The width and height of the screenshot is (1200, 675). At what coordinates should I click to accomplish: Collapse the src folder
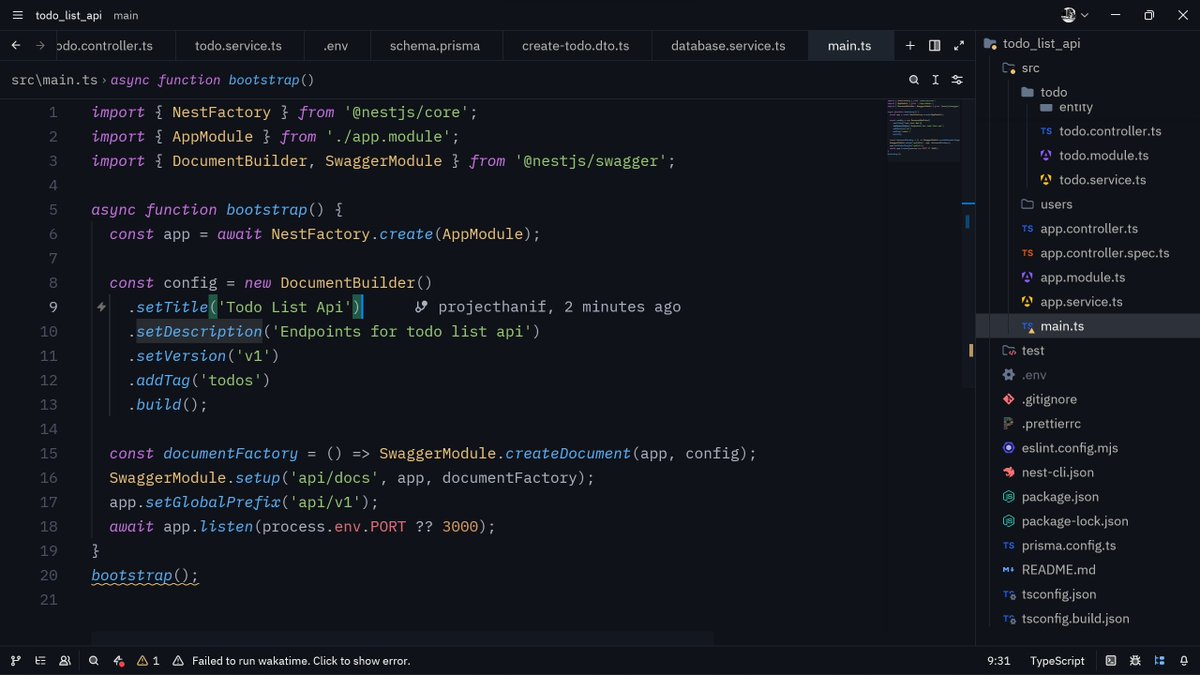(1088, 68)
